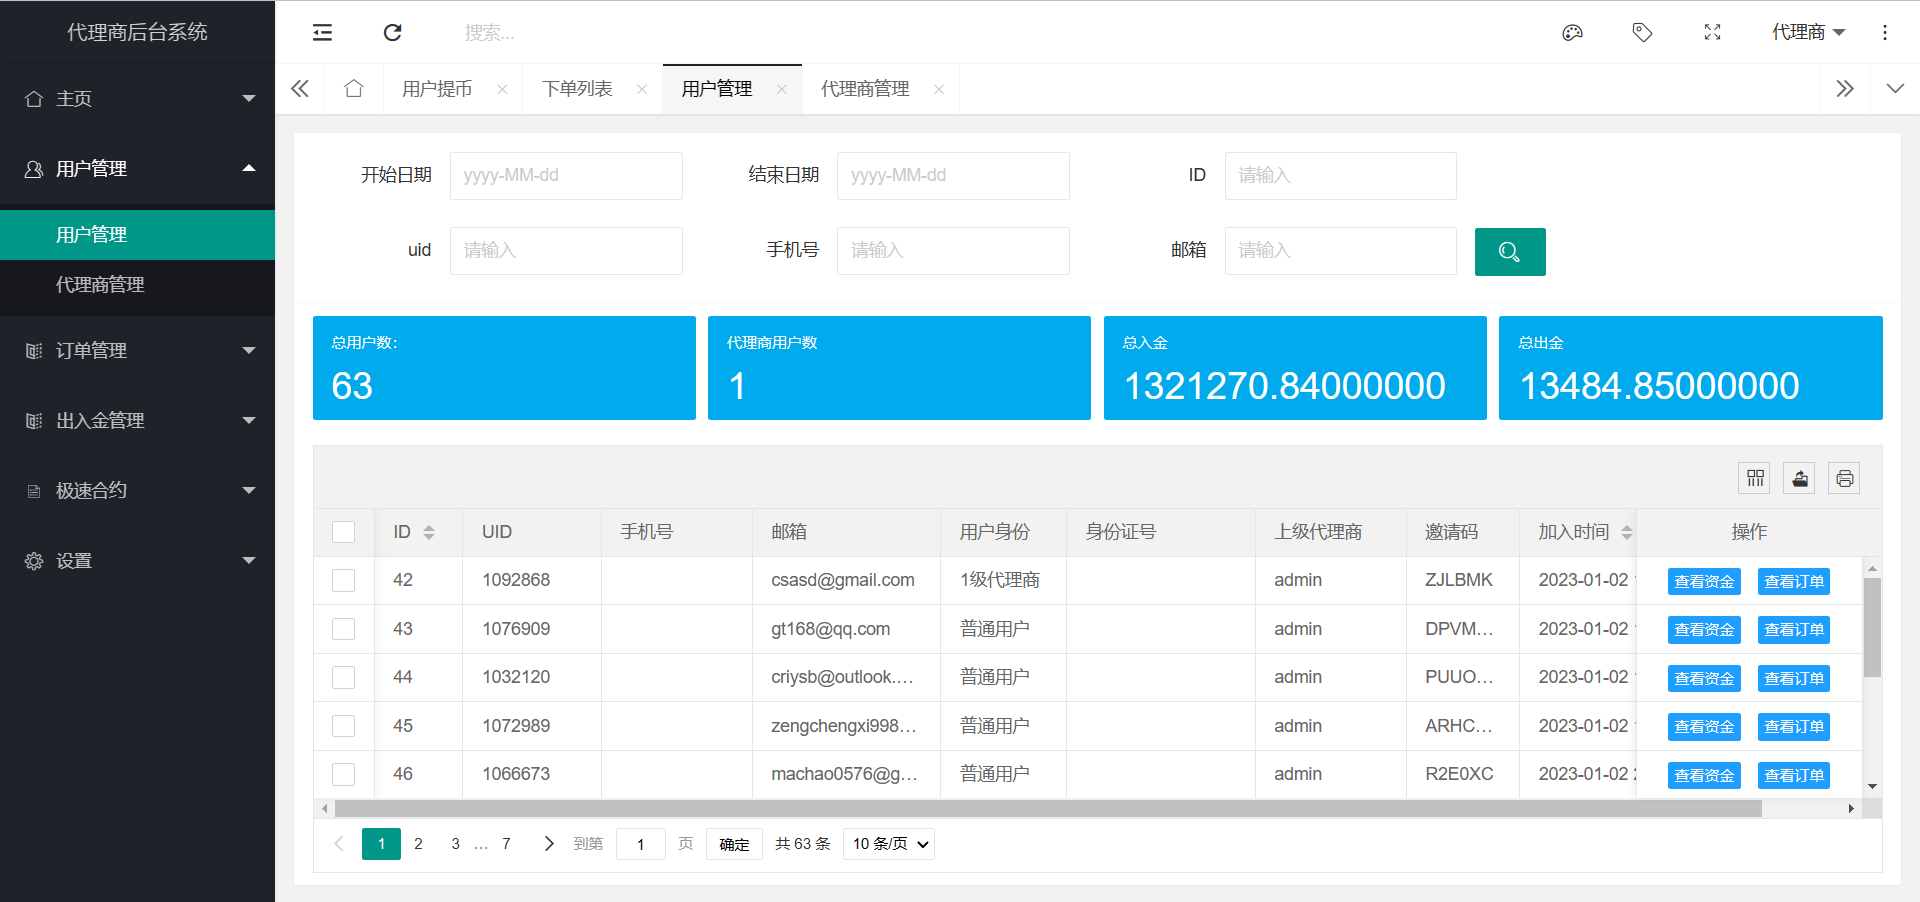1920x902 pixels.
Task: Open the kebab menu at top right
Action: [x=1885, y=32]
